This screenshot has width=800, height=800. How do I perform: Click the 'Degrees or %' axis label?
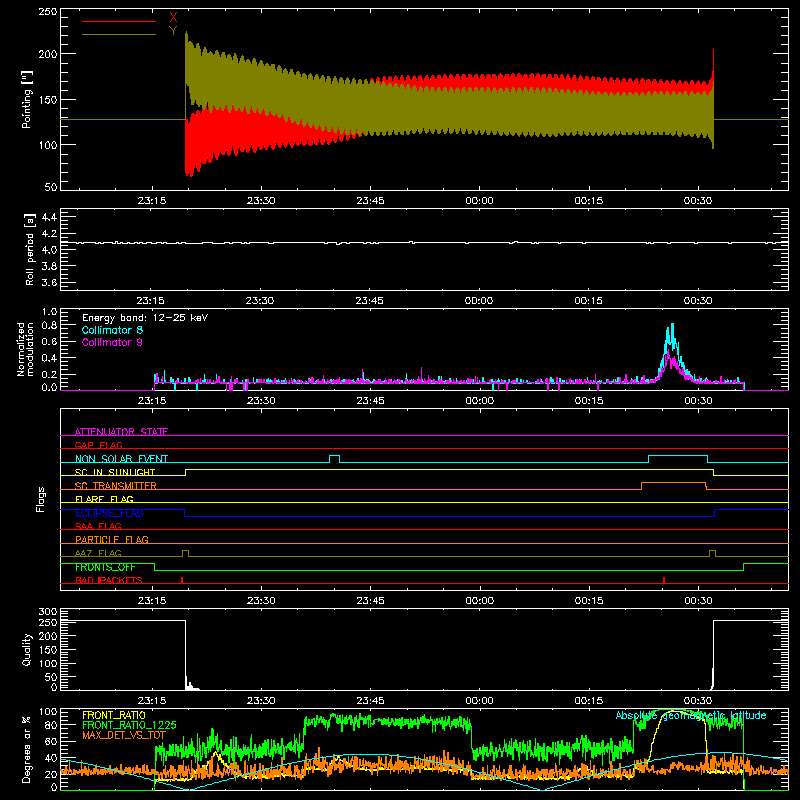coord(27,750)
